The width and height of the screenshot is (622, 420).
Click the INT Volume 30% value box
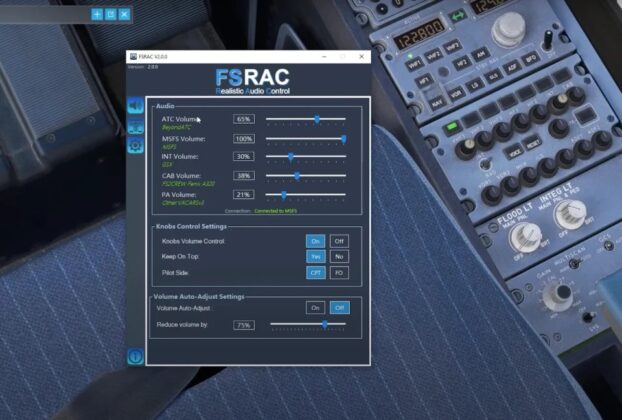coord(244,156)
